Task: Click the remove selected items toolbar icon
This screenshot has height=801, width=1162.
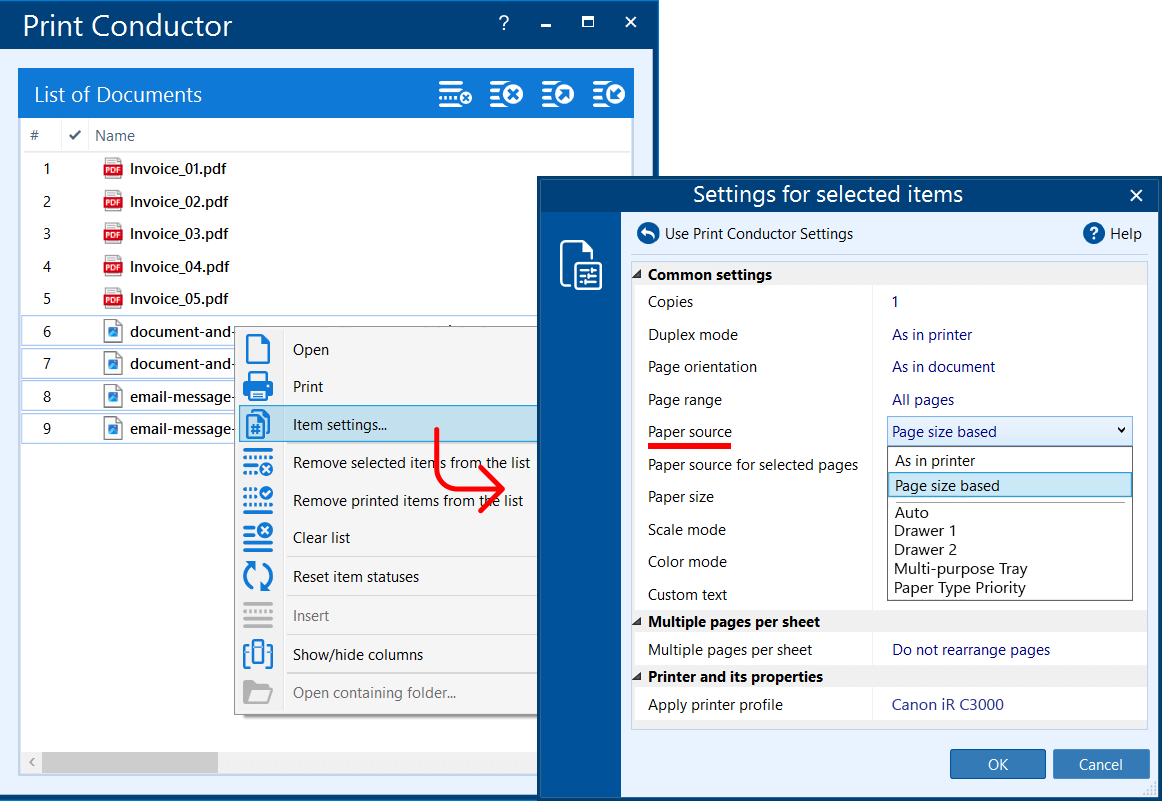Action: point(455,95)
